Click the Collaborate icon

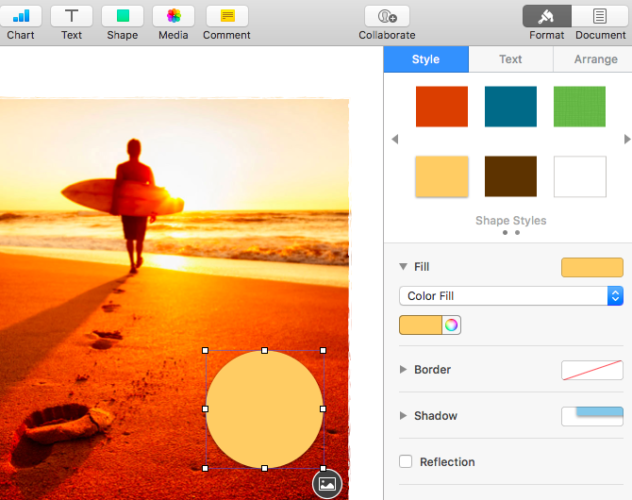click(387, 16)
